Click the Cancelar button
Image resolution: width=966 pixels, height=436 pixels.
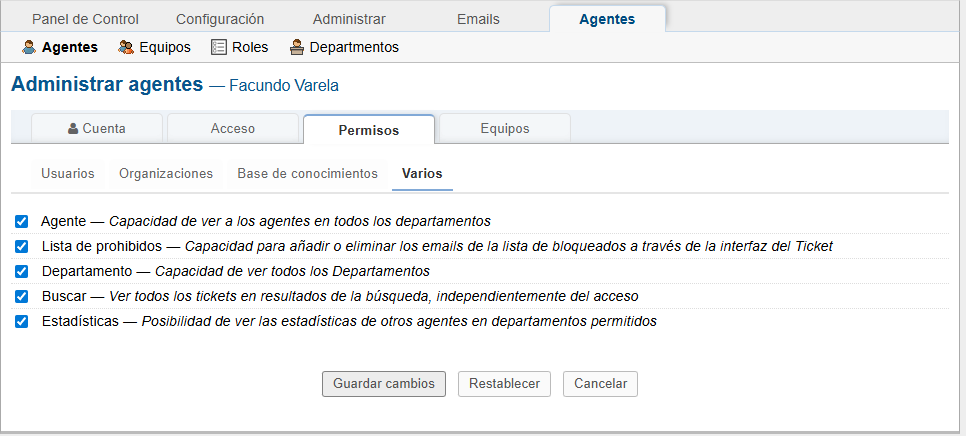pos(600,384)
